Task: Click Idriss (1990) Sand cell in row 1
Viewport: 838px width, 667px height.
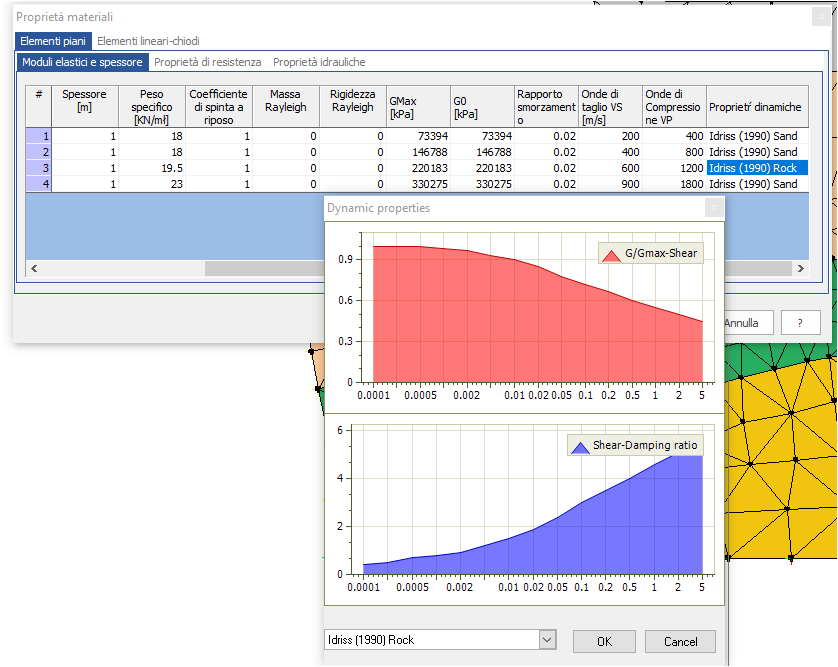Action: (757, 136)
